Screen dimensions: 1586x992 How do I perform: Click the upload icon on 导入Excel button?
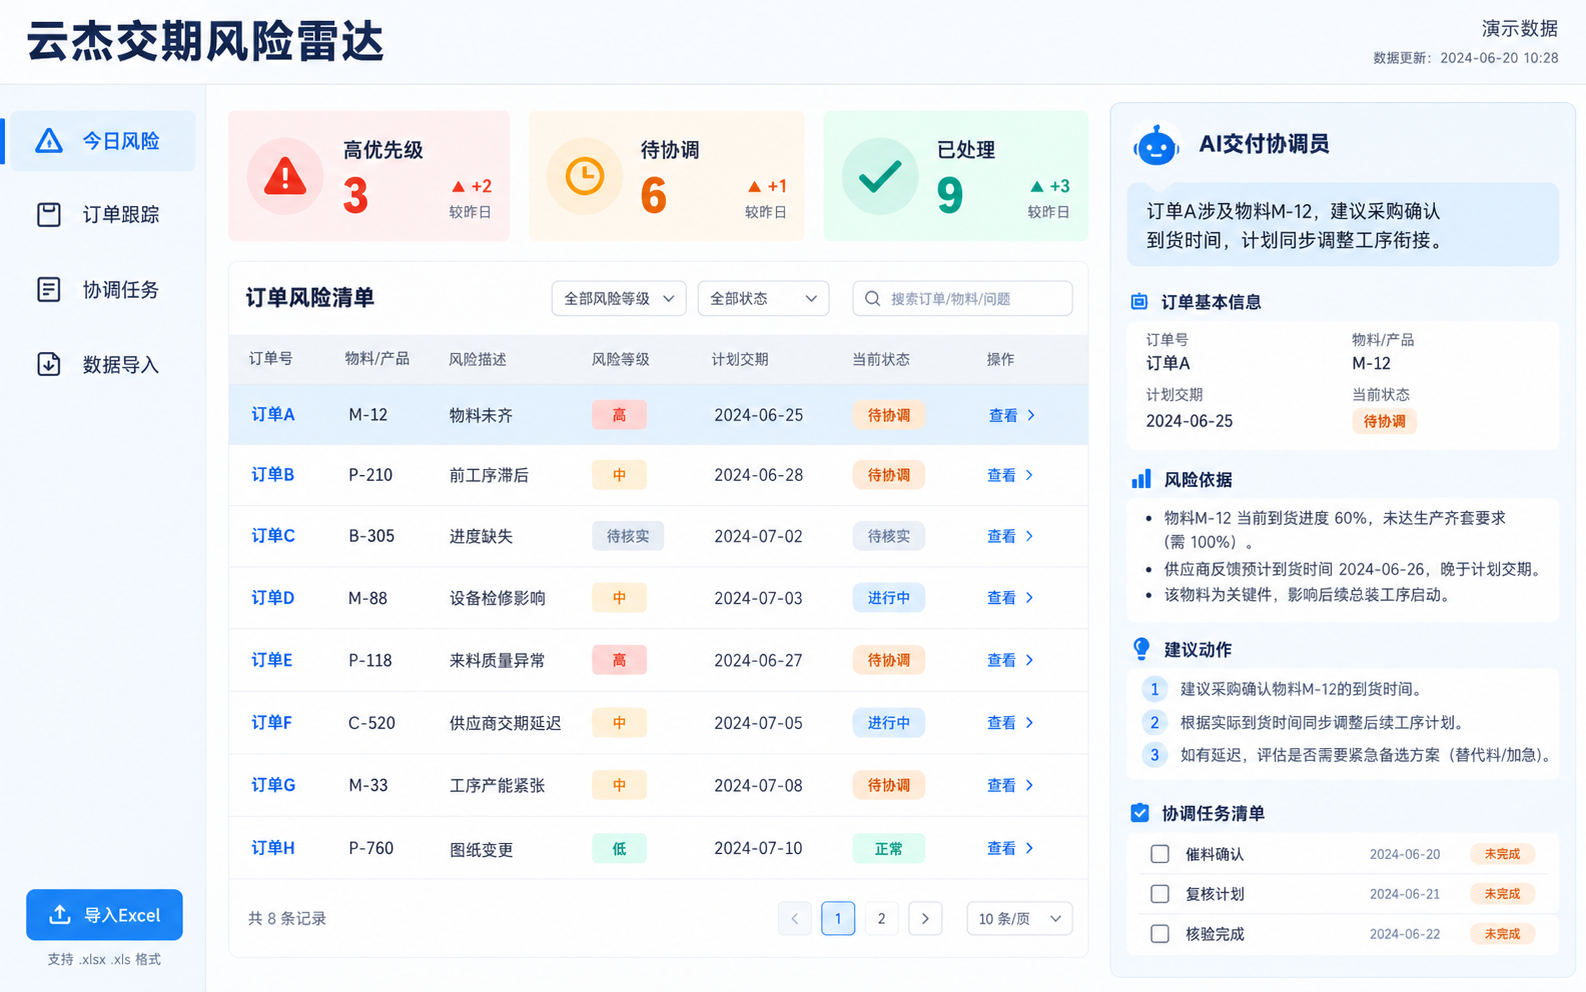click(x=60, y=915)
